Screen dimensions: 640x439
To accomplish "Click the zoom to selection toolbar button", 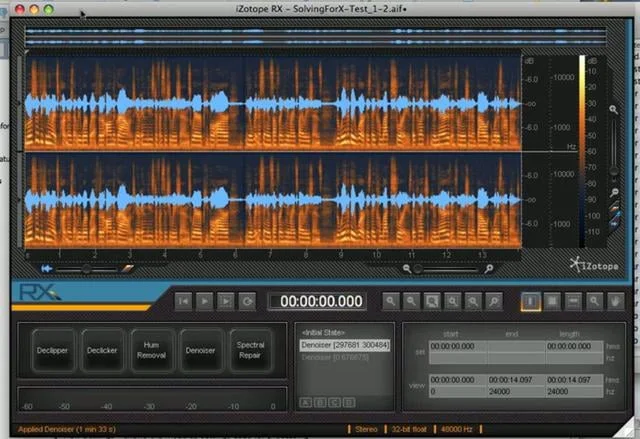I will [x=432, y=301].
